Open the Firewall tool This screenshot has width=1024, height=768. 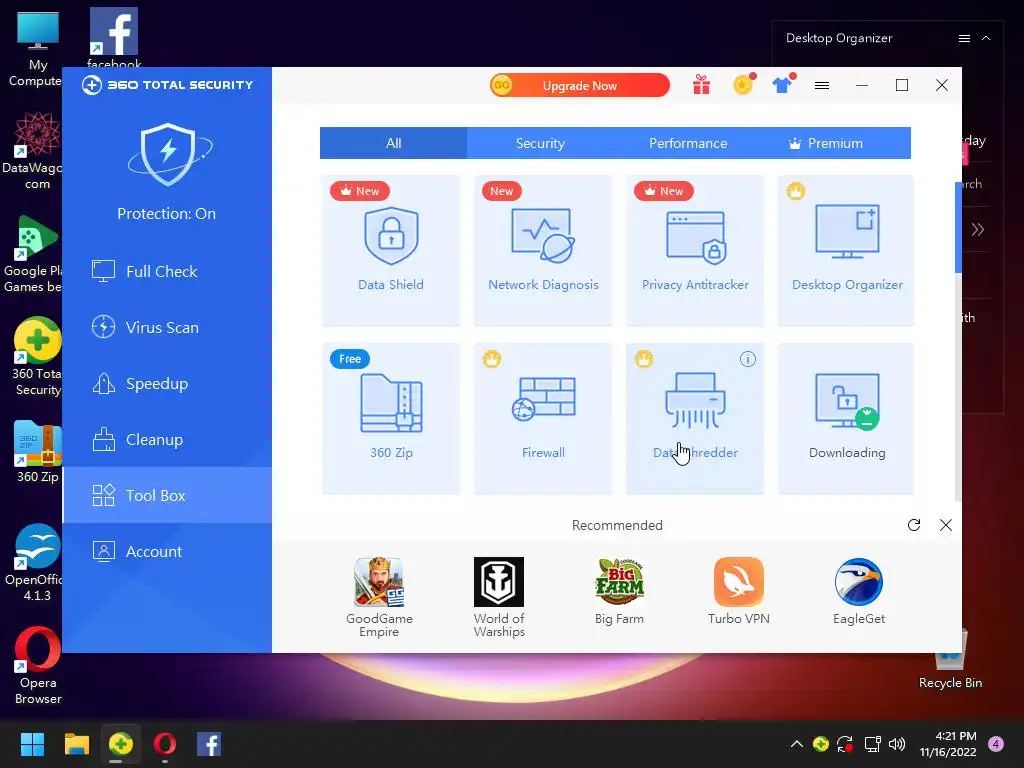point(543,419)
